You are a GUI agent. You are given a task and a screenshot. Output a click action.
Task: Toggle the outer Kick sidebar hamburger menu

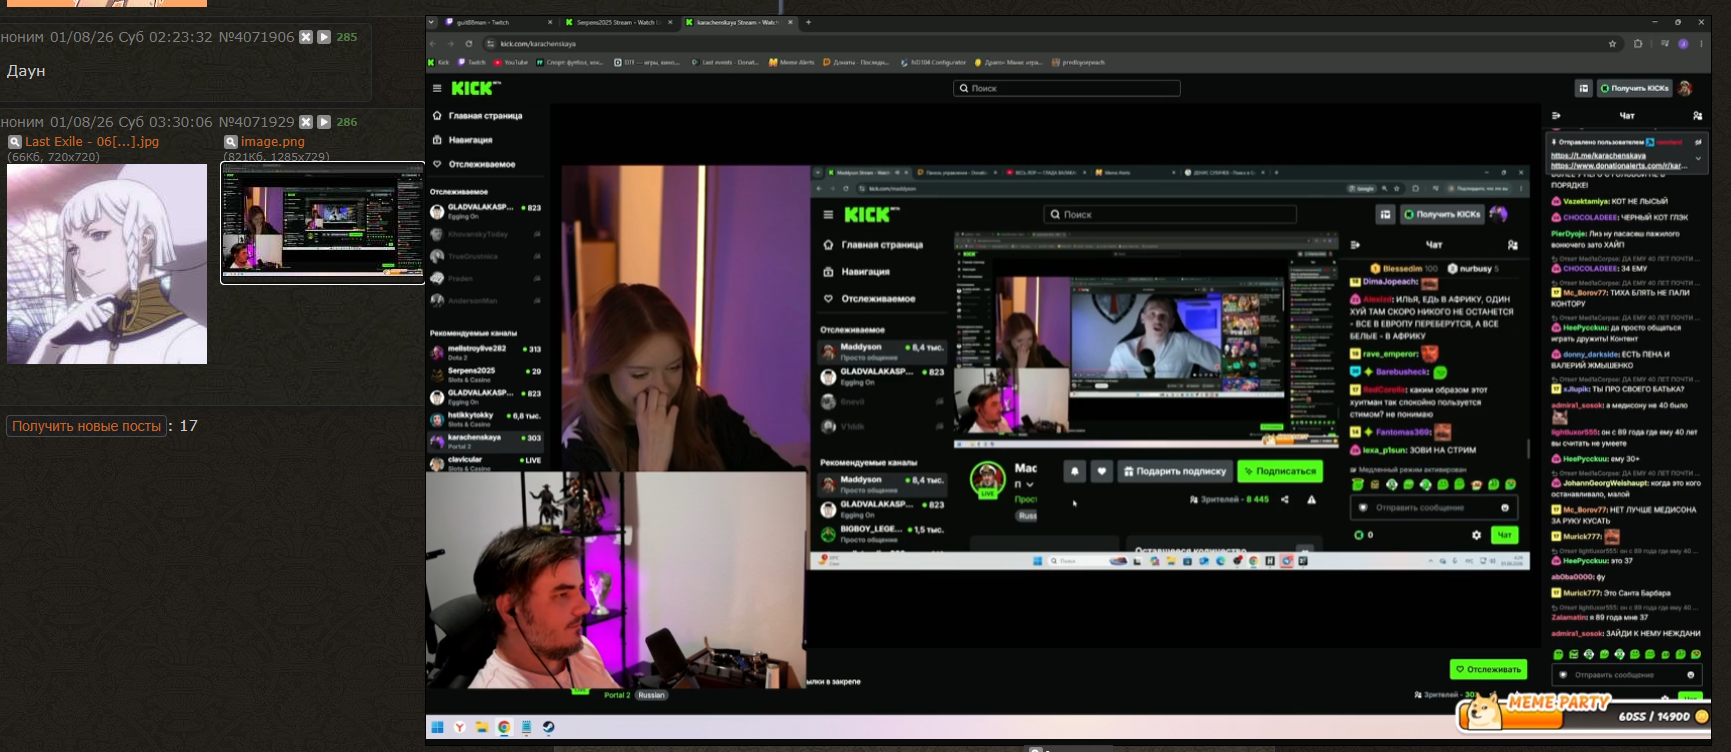coord(437,88)
